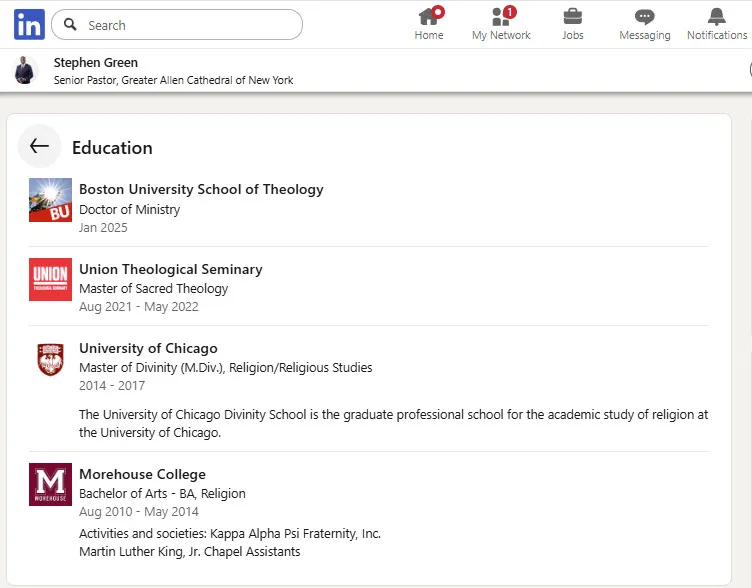Click Aug 2021 - May 2022 date

pyautogui.click(x=139, y=306)
